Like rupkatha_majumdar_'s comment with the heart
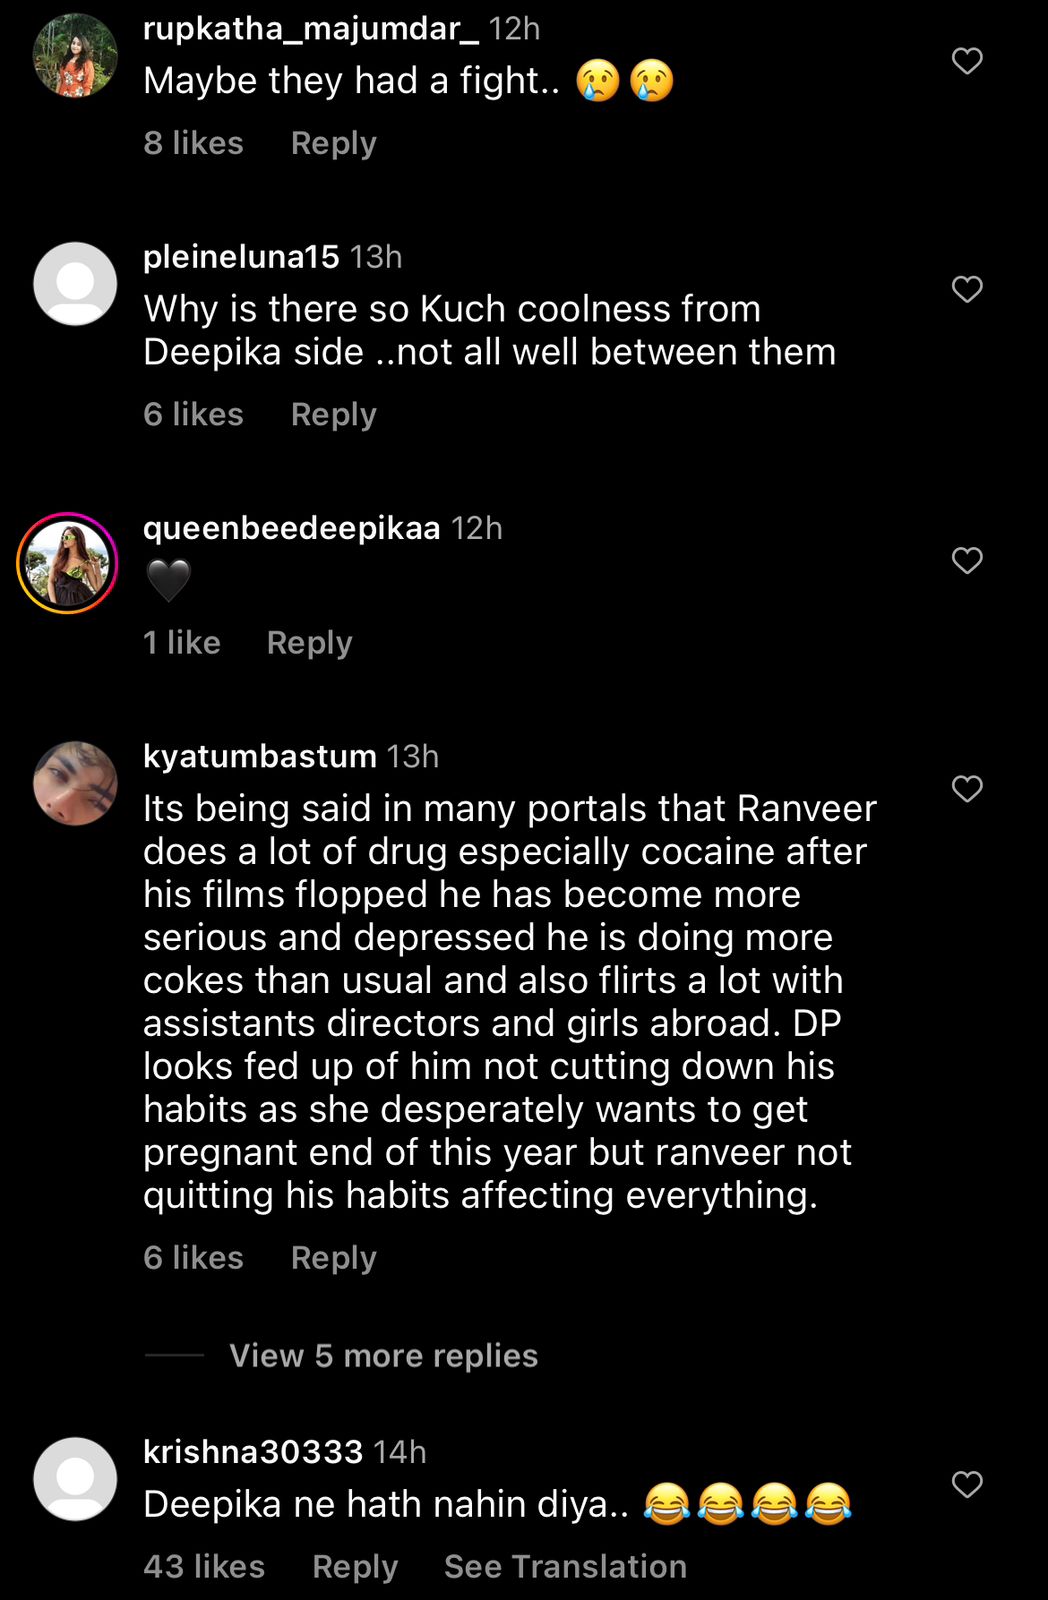Viewport: 1048px width, 1600px height. click(966, 61)
